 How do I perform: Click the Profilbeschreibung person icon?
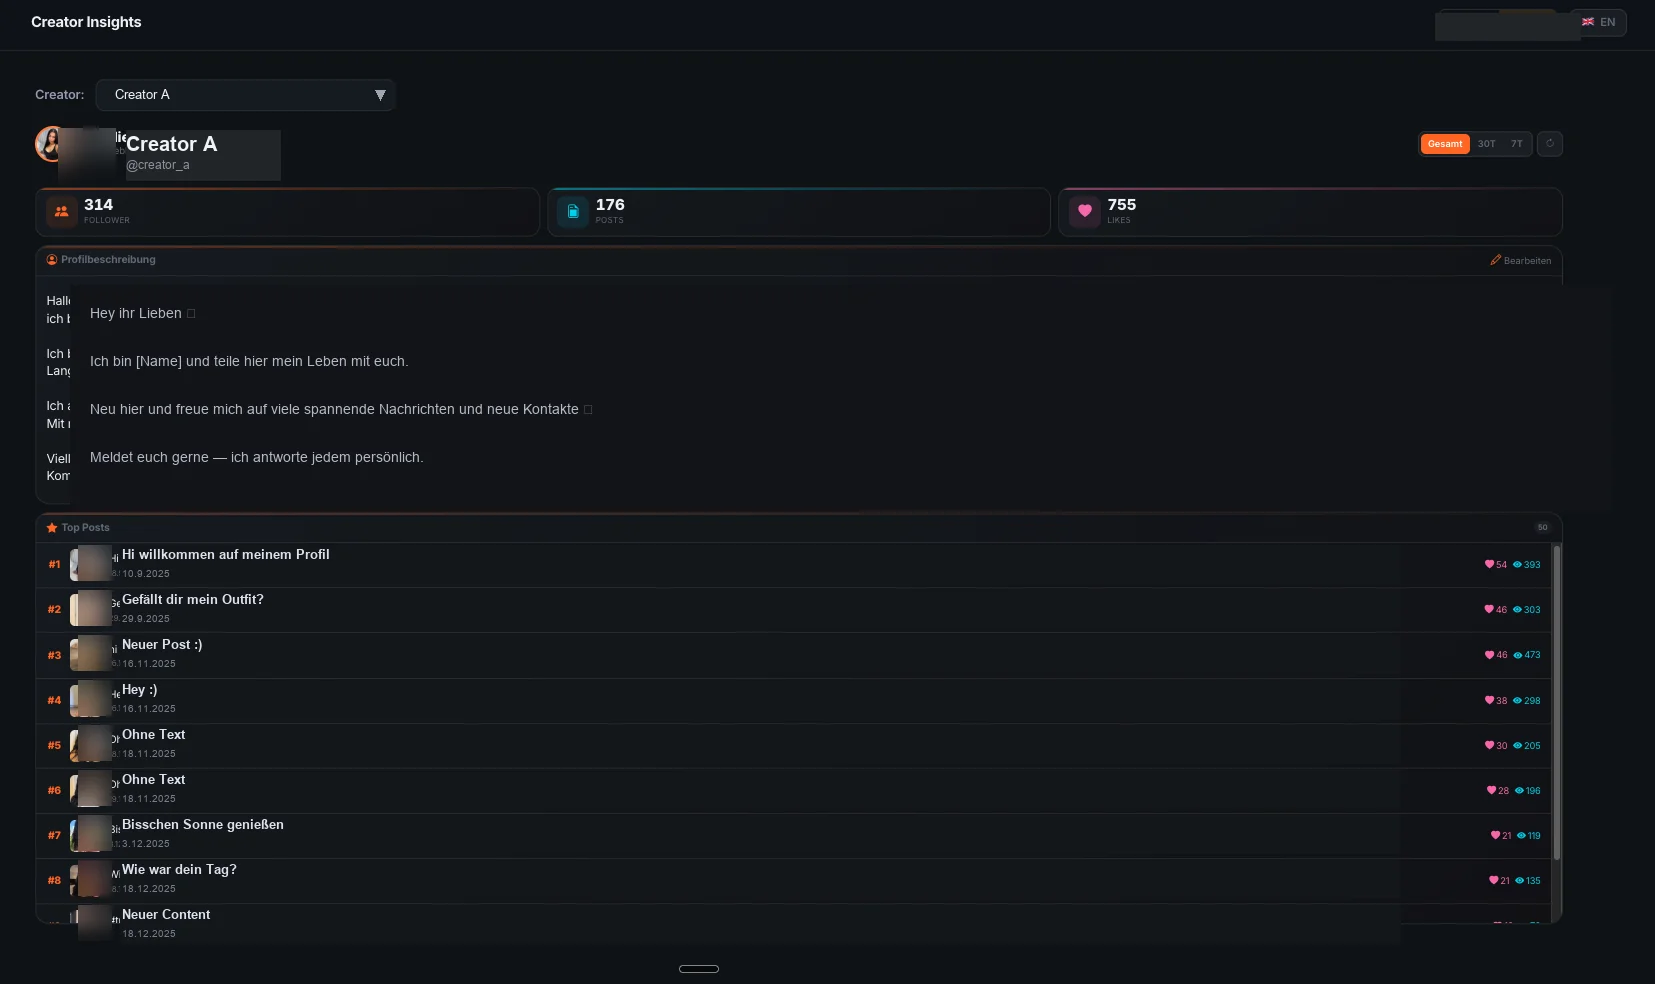pos(50,259)
